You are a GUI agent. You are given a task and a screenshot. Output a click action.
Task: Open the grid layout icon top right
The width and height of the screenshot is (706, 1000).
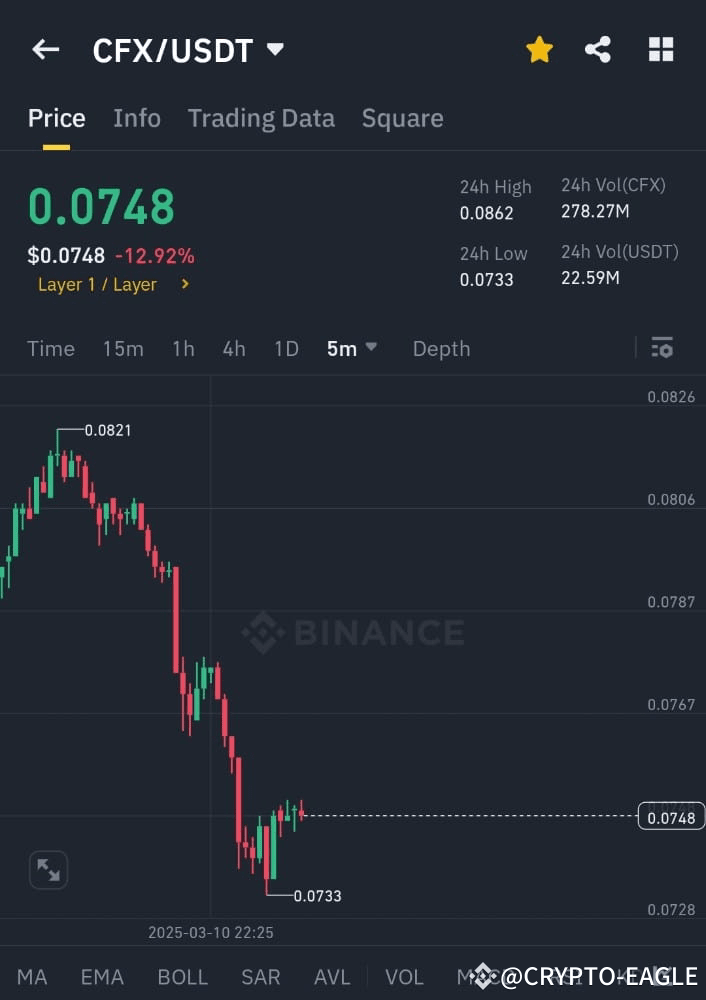[661, 49]
